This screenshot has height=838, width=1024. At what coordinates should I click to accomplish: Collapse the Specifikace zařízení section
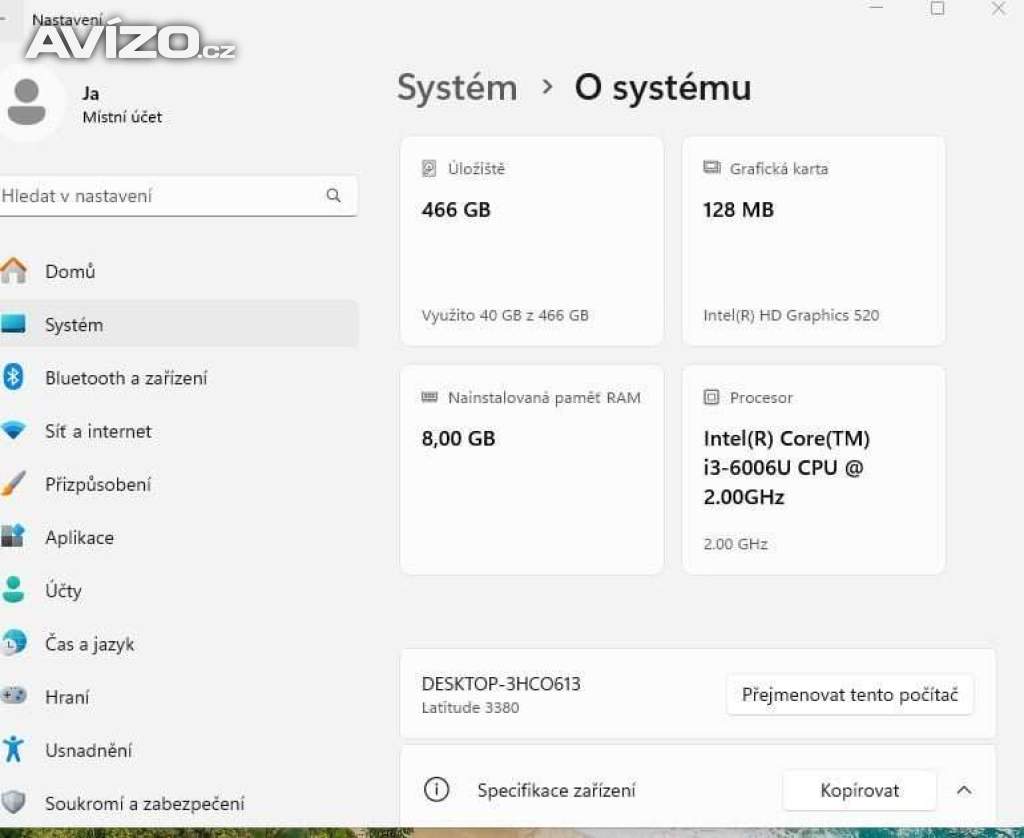click(964, 790)
